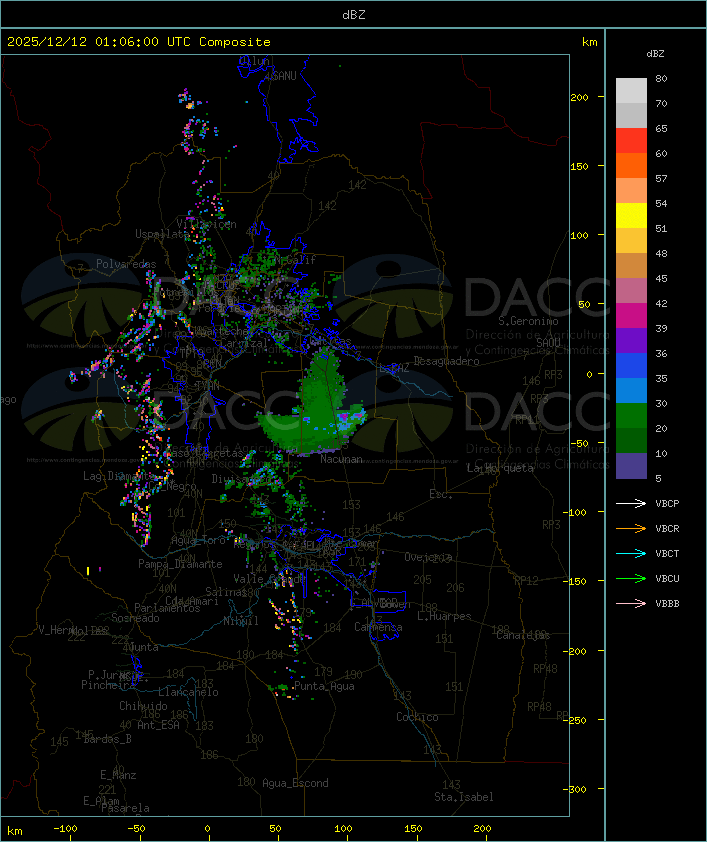Click the white VBCP arrow icon

631,504
